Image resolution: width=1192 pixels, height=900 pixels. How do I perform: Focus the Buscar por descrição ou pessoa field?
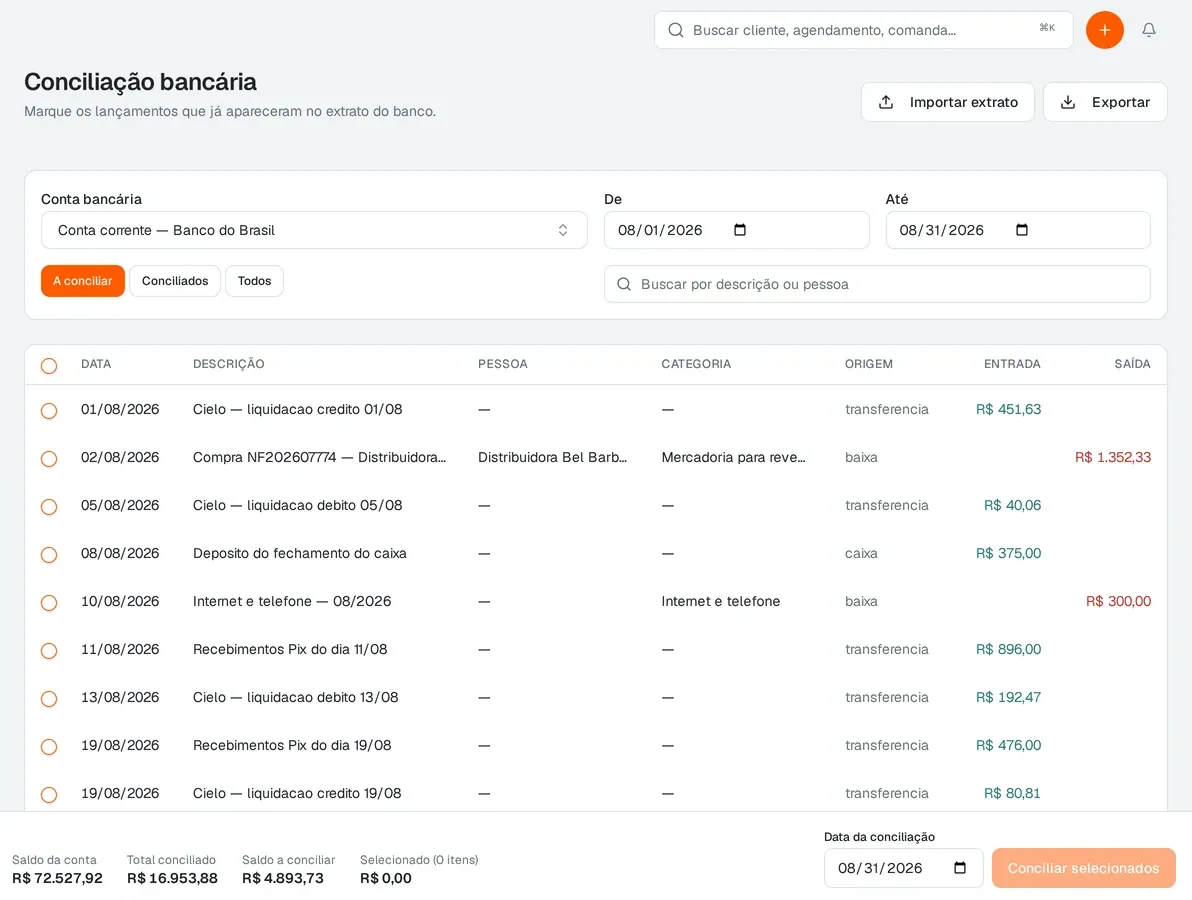click(877, 284)
